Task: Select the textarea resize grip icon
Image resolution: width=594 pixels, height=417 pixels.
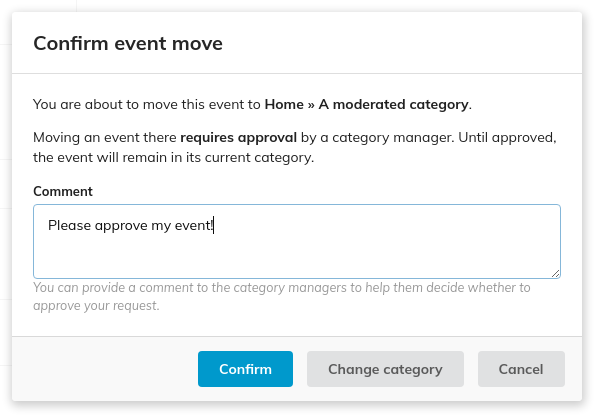Action: (555, 273)
